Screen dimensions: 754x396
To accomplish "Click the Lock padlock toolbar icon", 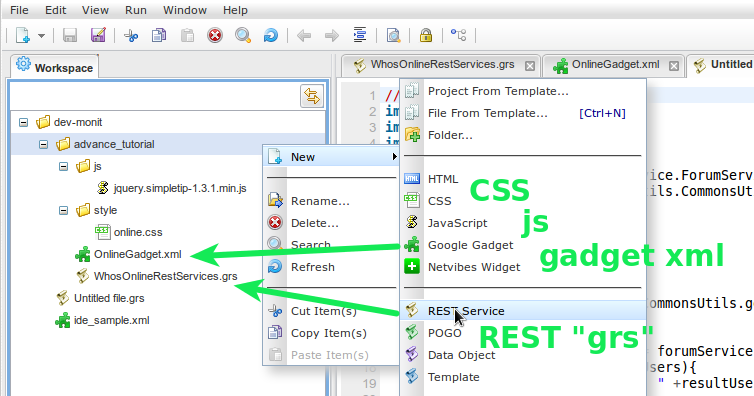I will pos(426,35).
